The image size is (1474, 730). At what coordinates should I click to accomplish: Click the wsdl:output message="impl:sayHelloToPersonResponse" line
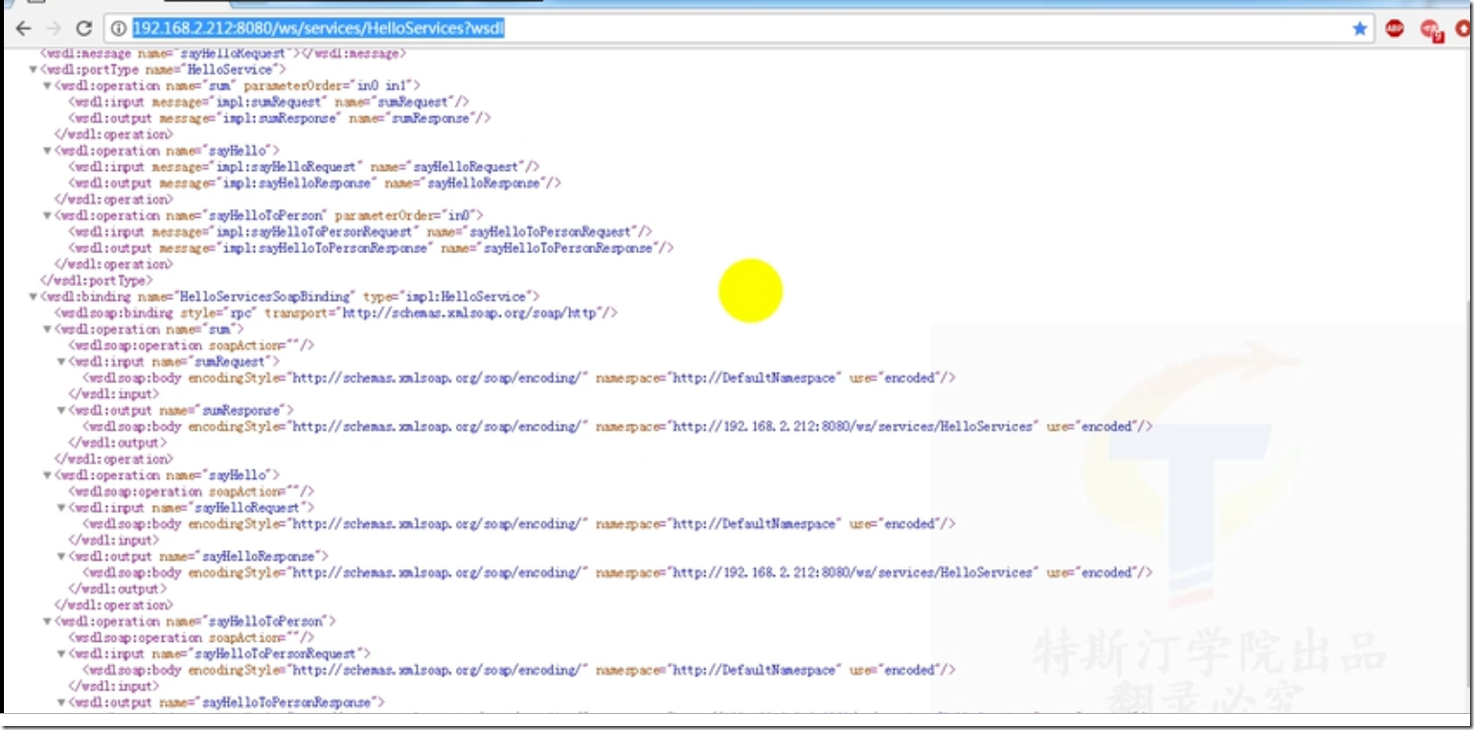click(x=370, y=248)
